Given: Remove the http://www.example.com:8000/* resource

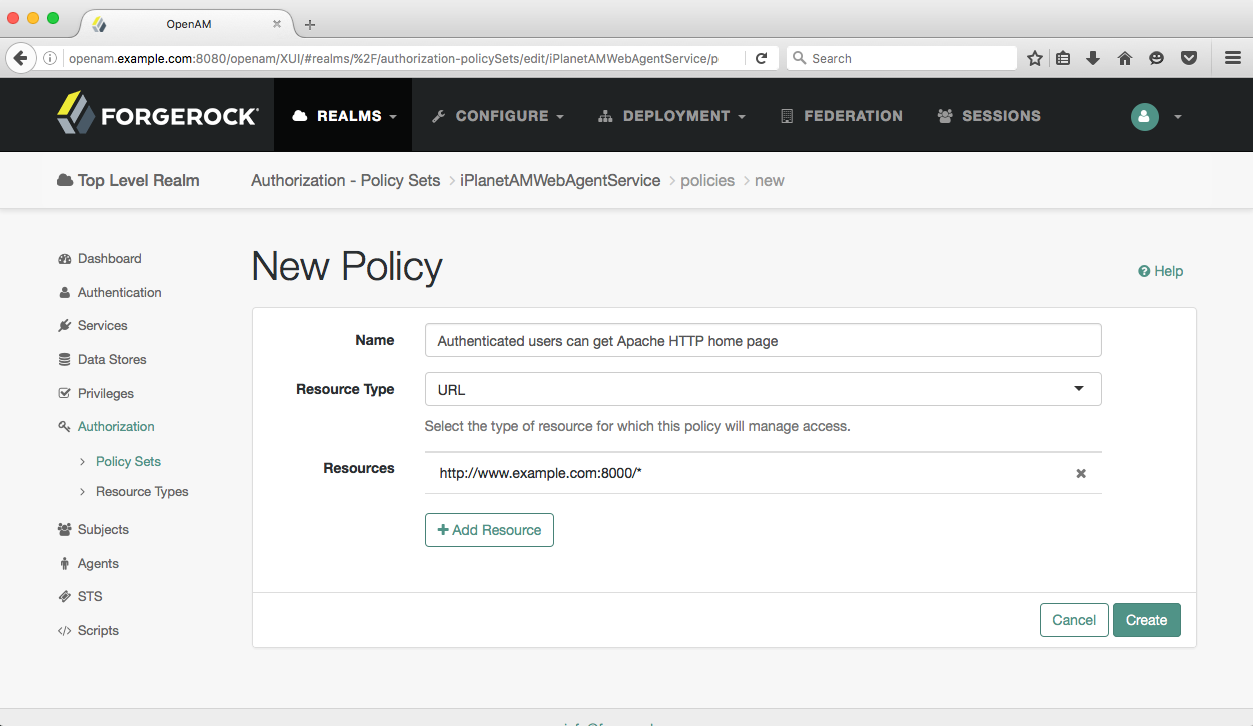Looking at the screenshot, I should (x=1081, y=474).
